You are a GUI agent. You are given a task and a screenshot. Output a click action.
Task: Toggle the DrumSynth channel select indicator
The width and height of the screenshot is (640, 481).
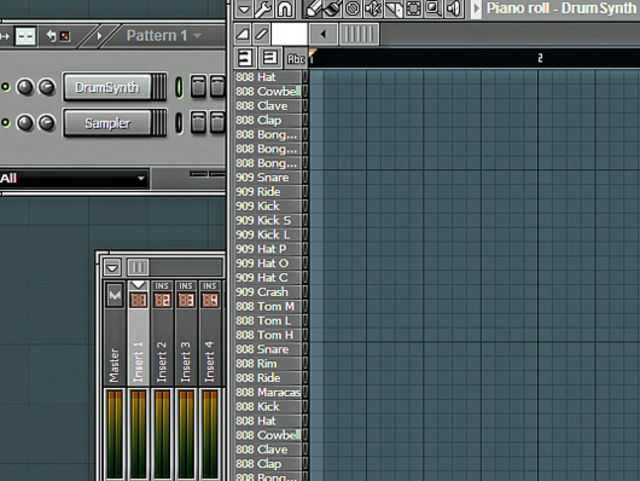pos(179,87)
